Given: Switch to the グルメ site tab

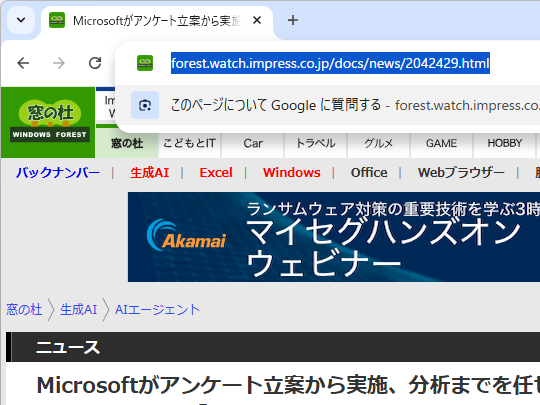Looking at the screenshot, I should [379, 143].
